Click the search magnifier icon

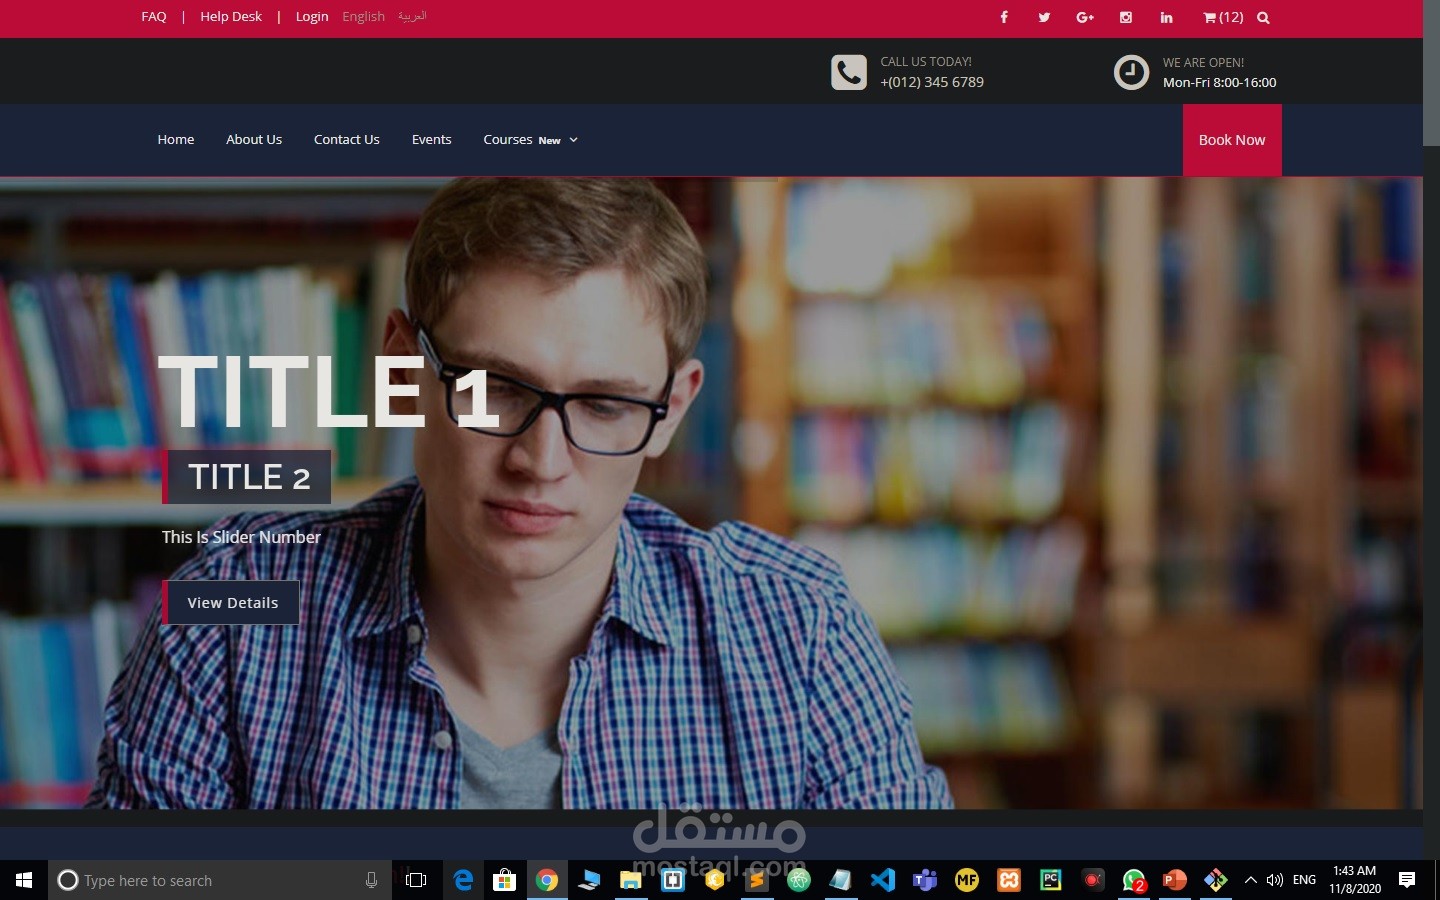[x=1263, y=17]
